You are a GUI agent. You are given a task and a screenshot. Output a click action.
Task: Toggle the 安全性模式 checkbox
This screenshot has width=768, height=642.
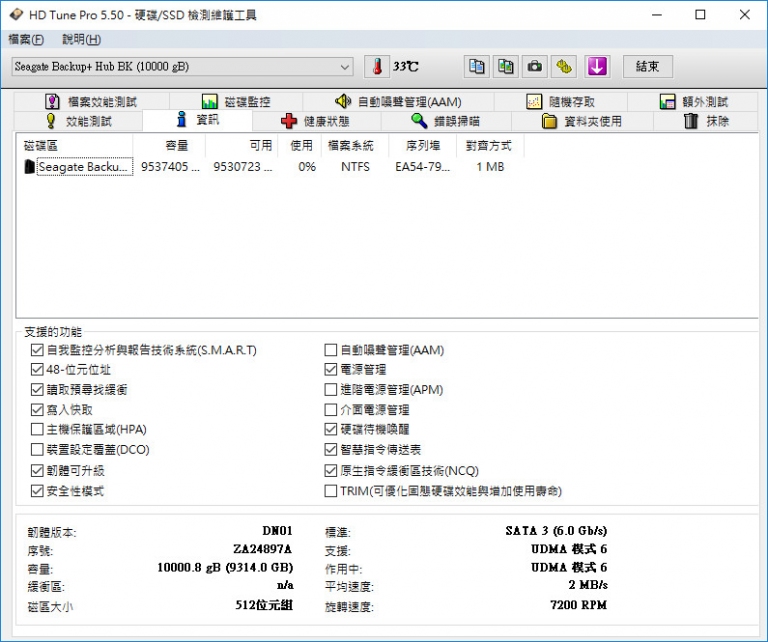pyautogui.click(x=37, y=491)
